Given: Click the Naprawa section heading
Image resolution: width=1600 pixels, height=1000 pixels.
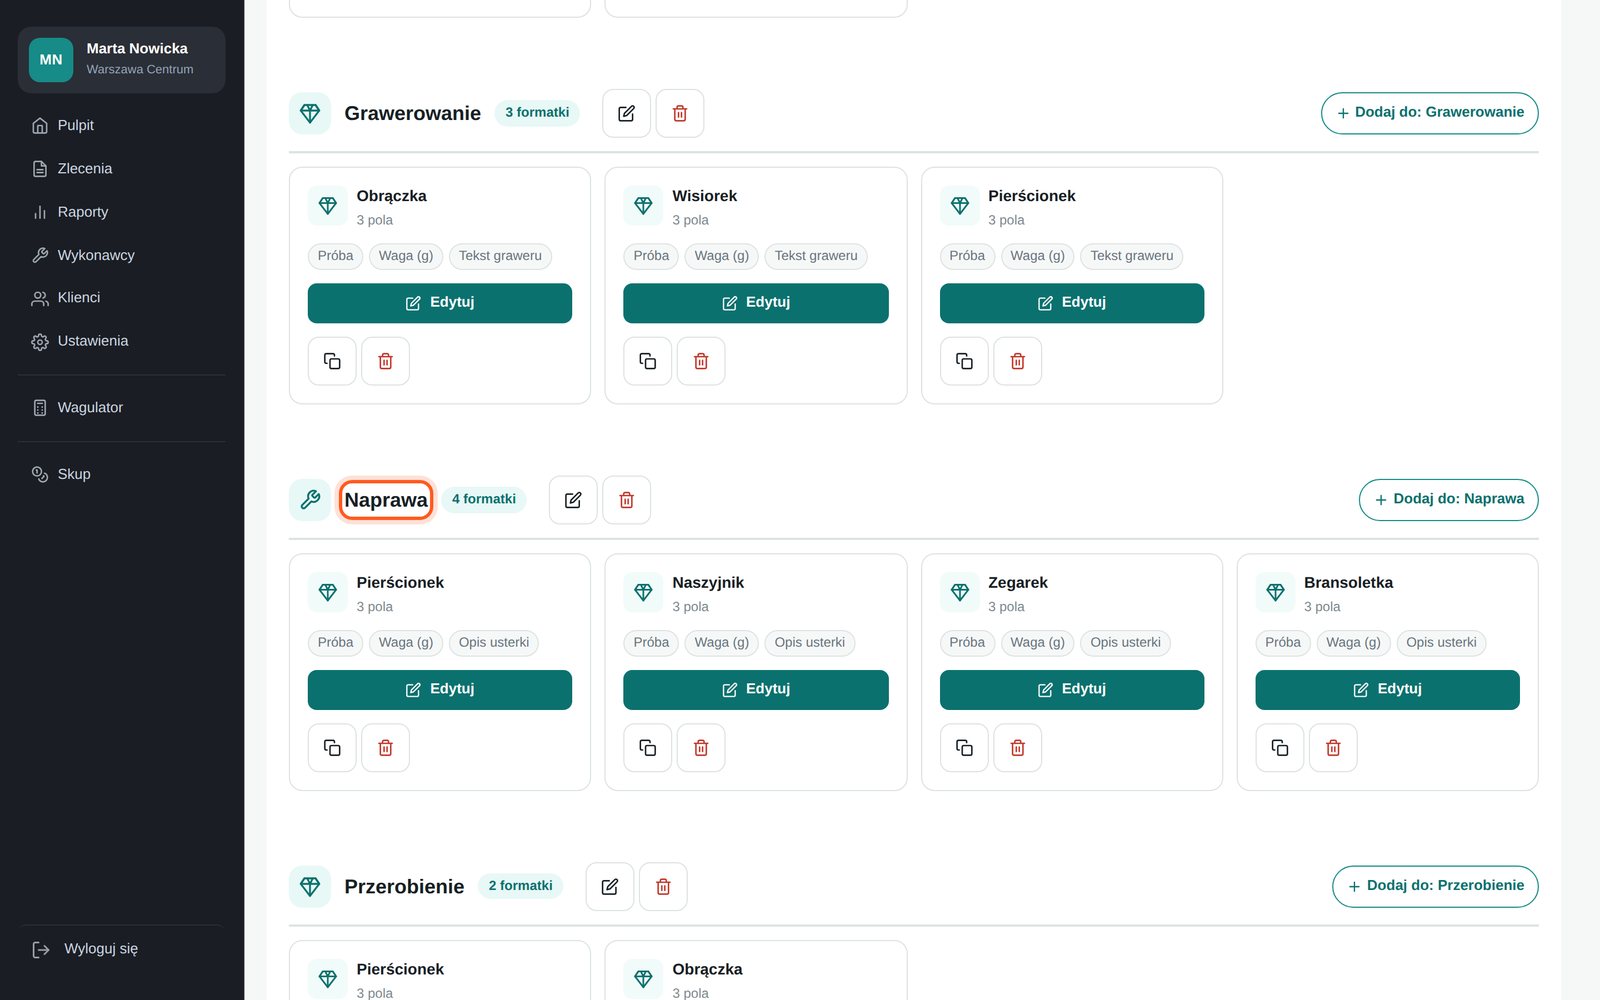Looking at the screenshot, I should click(x=386, y=500).
